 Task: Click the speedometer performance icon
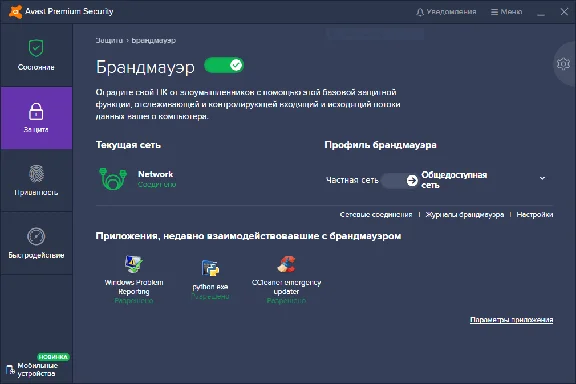click(x=36, y=236)
